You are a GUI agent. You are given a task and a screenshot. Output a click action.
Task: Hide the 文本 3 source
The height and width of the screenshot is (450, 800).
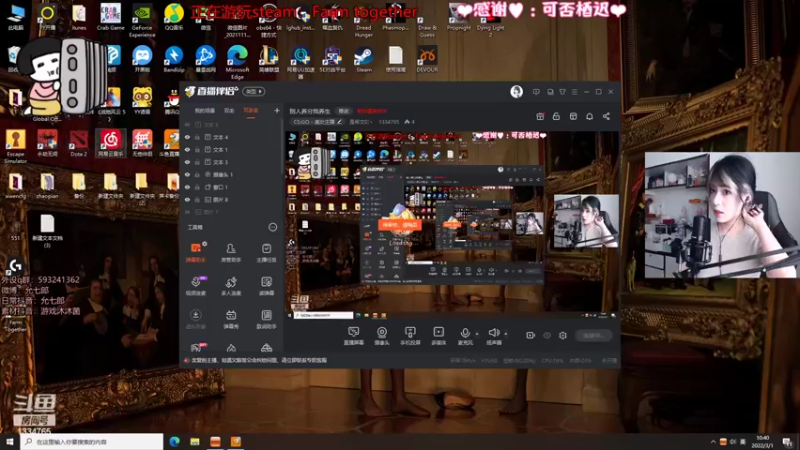pos(187,162)
